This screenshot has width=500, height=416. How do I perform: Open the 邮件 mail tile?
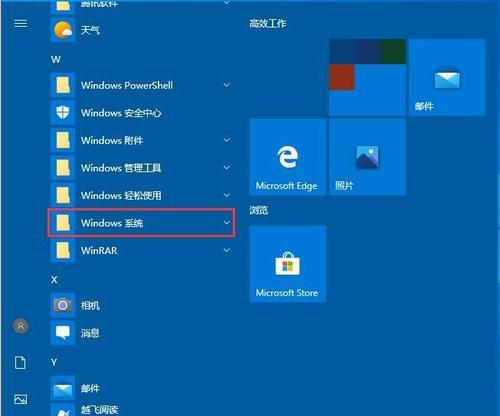[447, 77]
